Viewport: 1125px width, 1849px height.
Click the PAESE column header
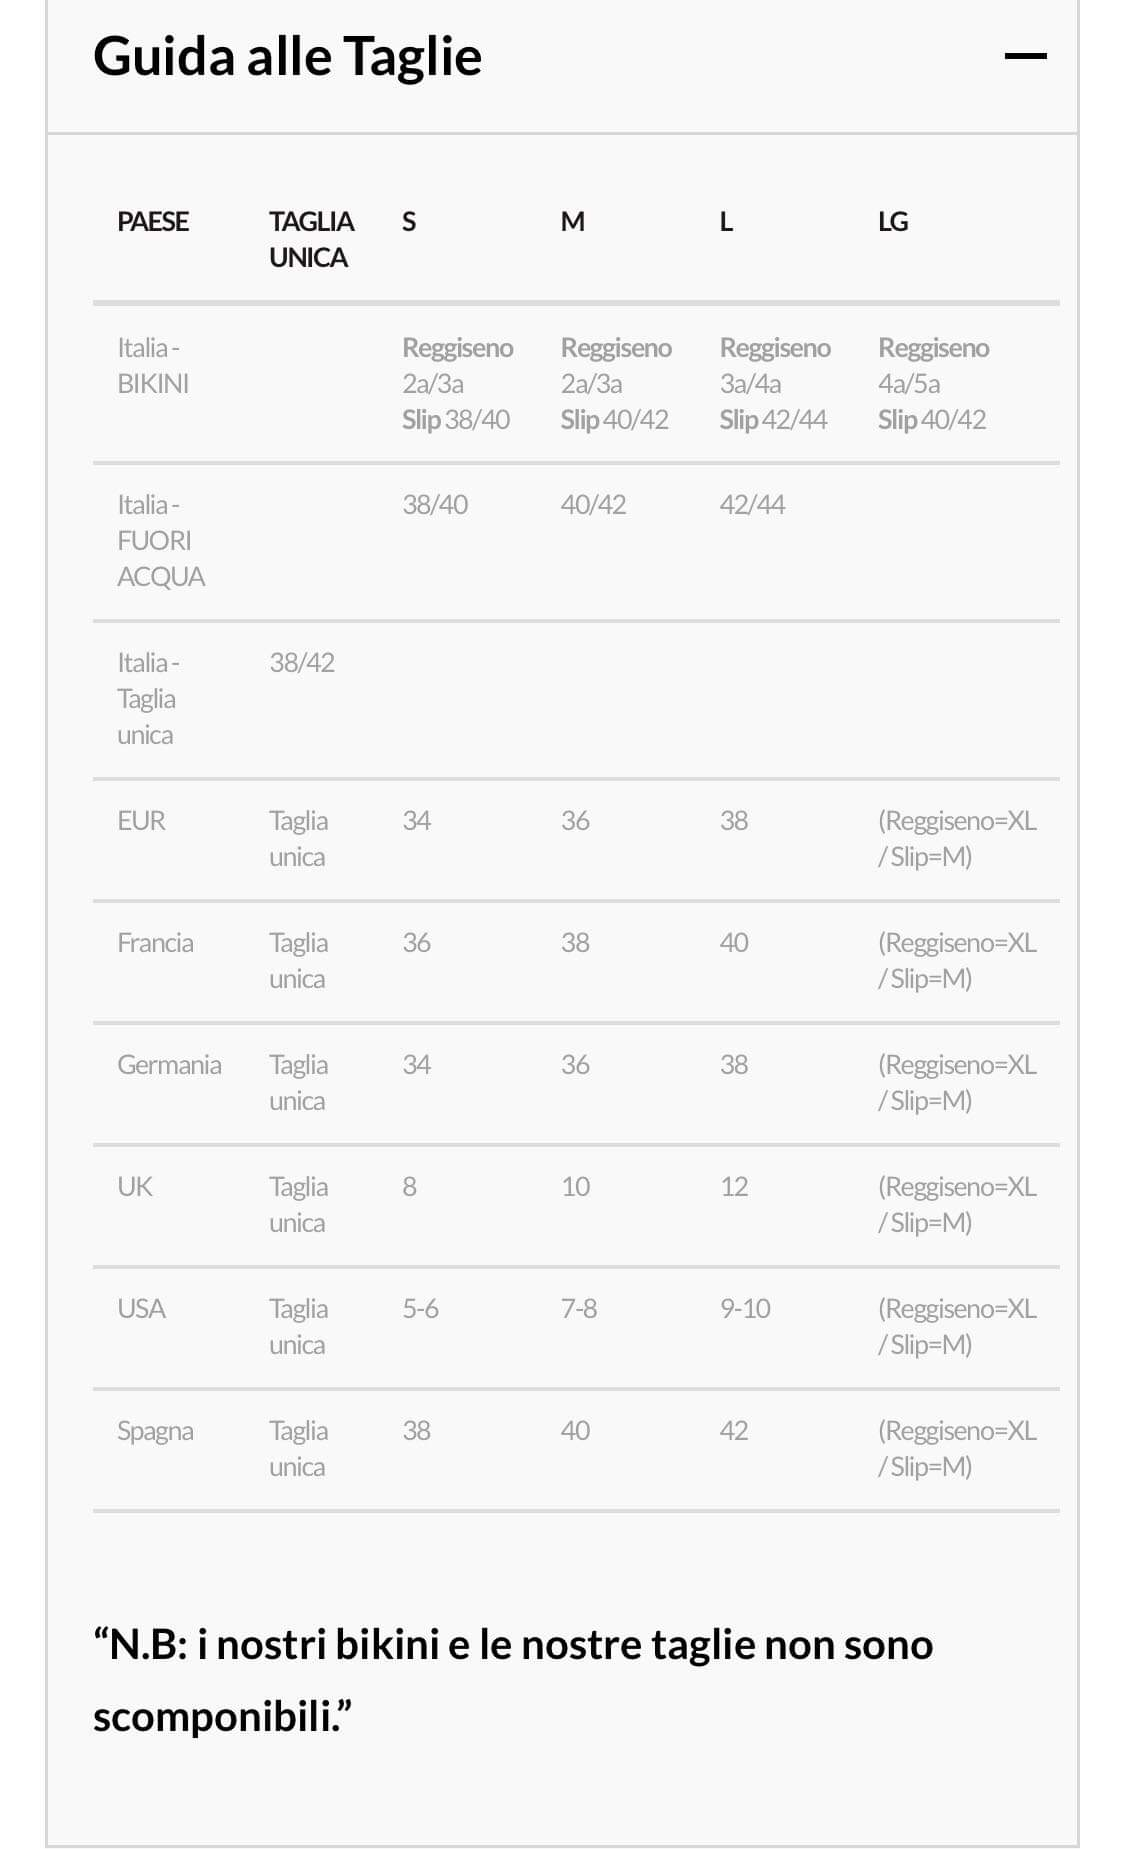(153, 222)
